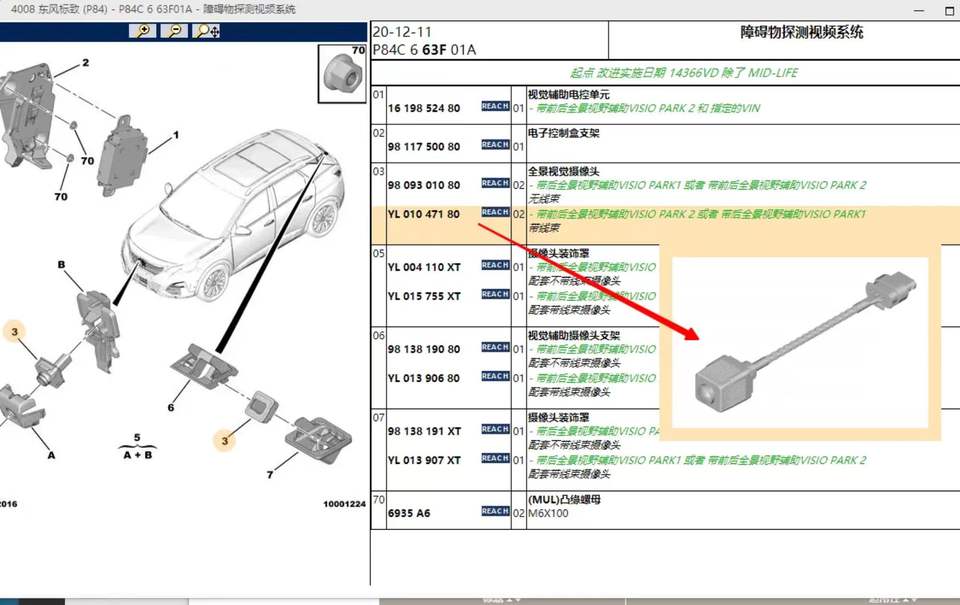Click part number 98 138 190 80
Viewport: 960px width, 605px height.
[424, 349]
